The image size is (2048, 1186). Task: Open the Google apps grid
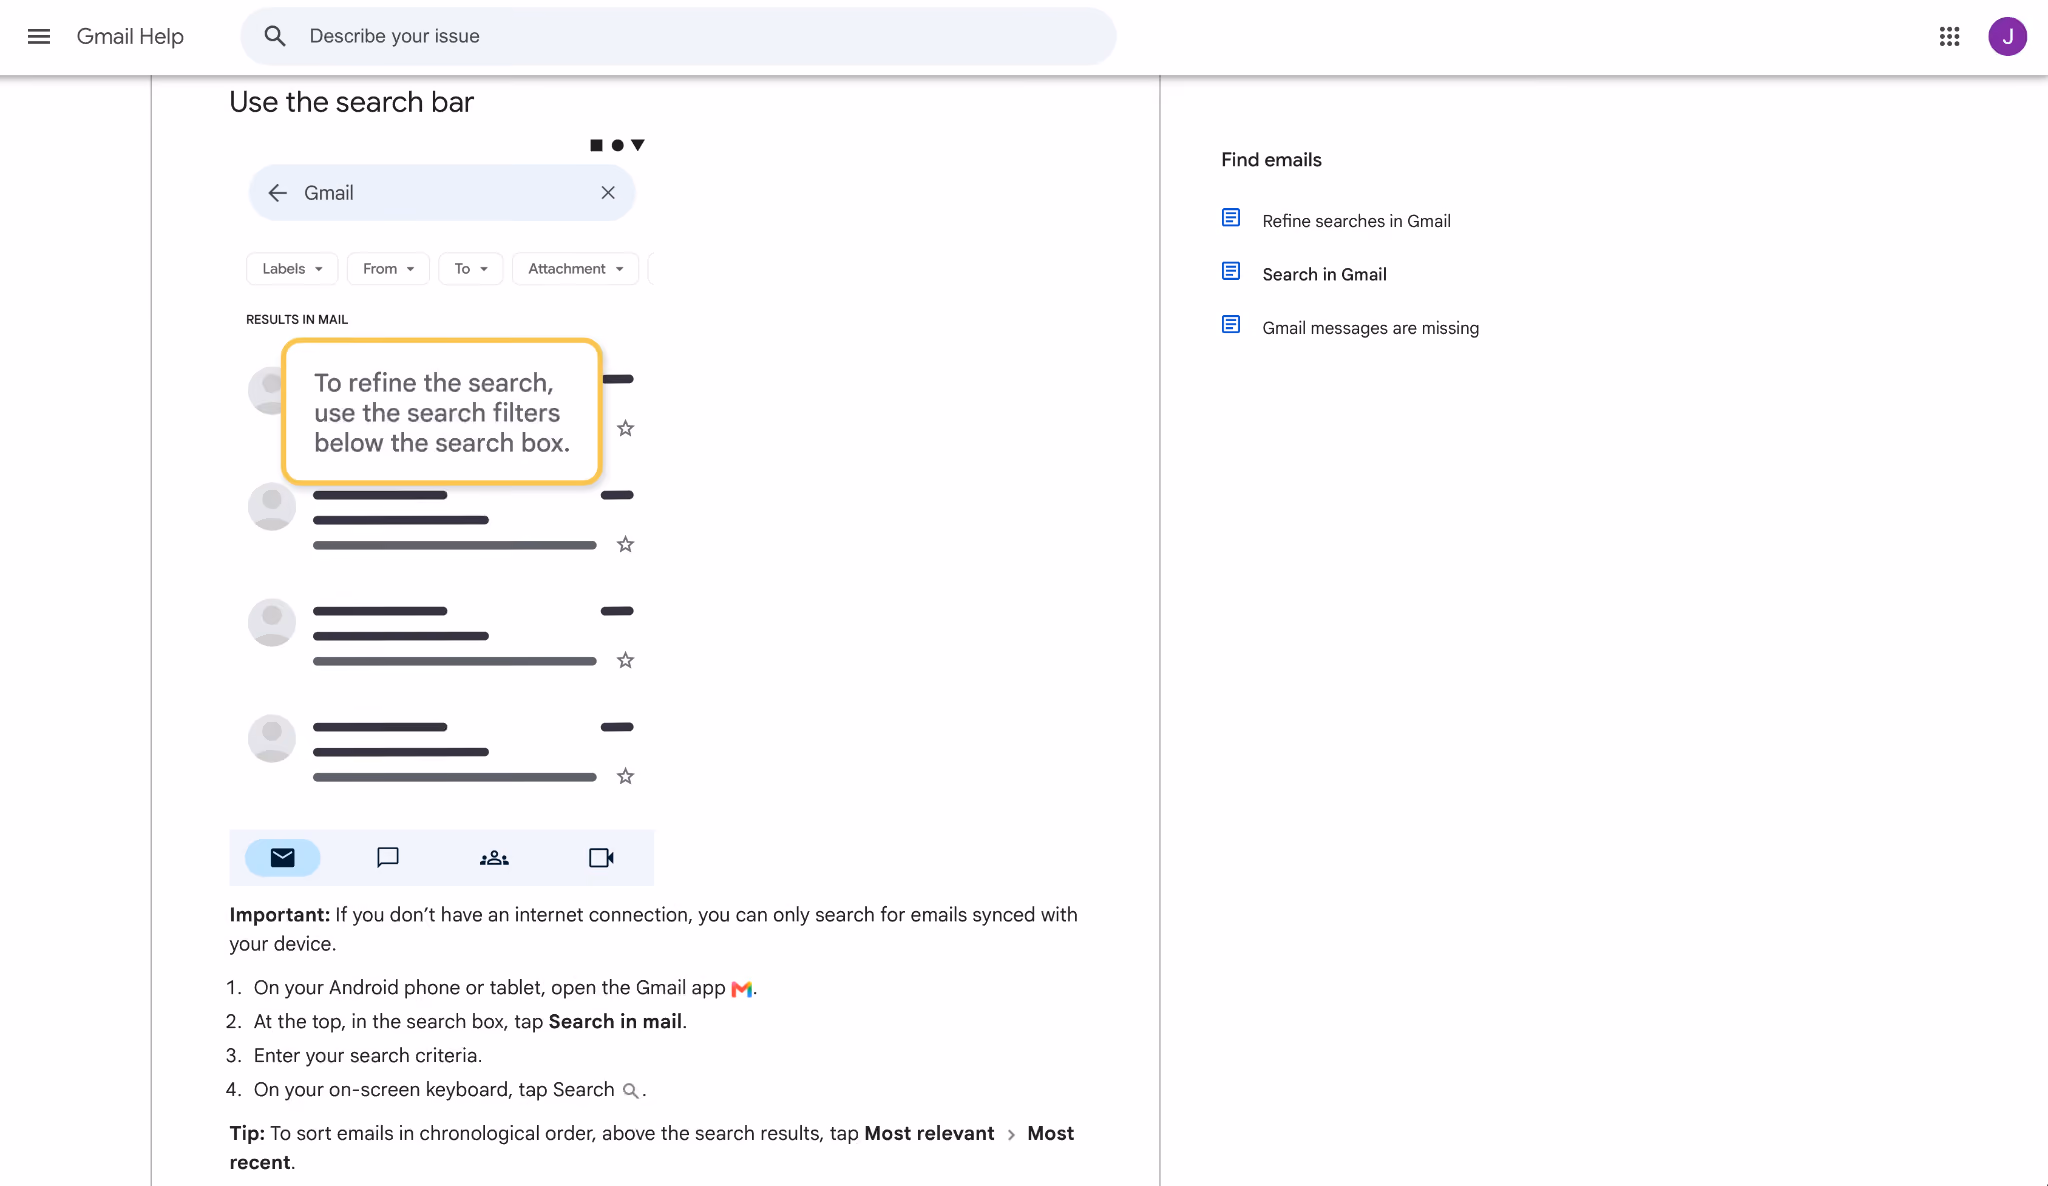tap(1949, 37)
